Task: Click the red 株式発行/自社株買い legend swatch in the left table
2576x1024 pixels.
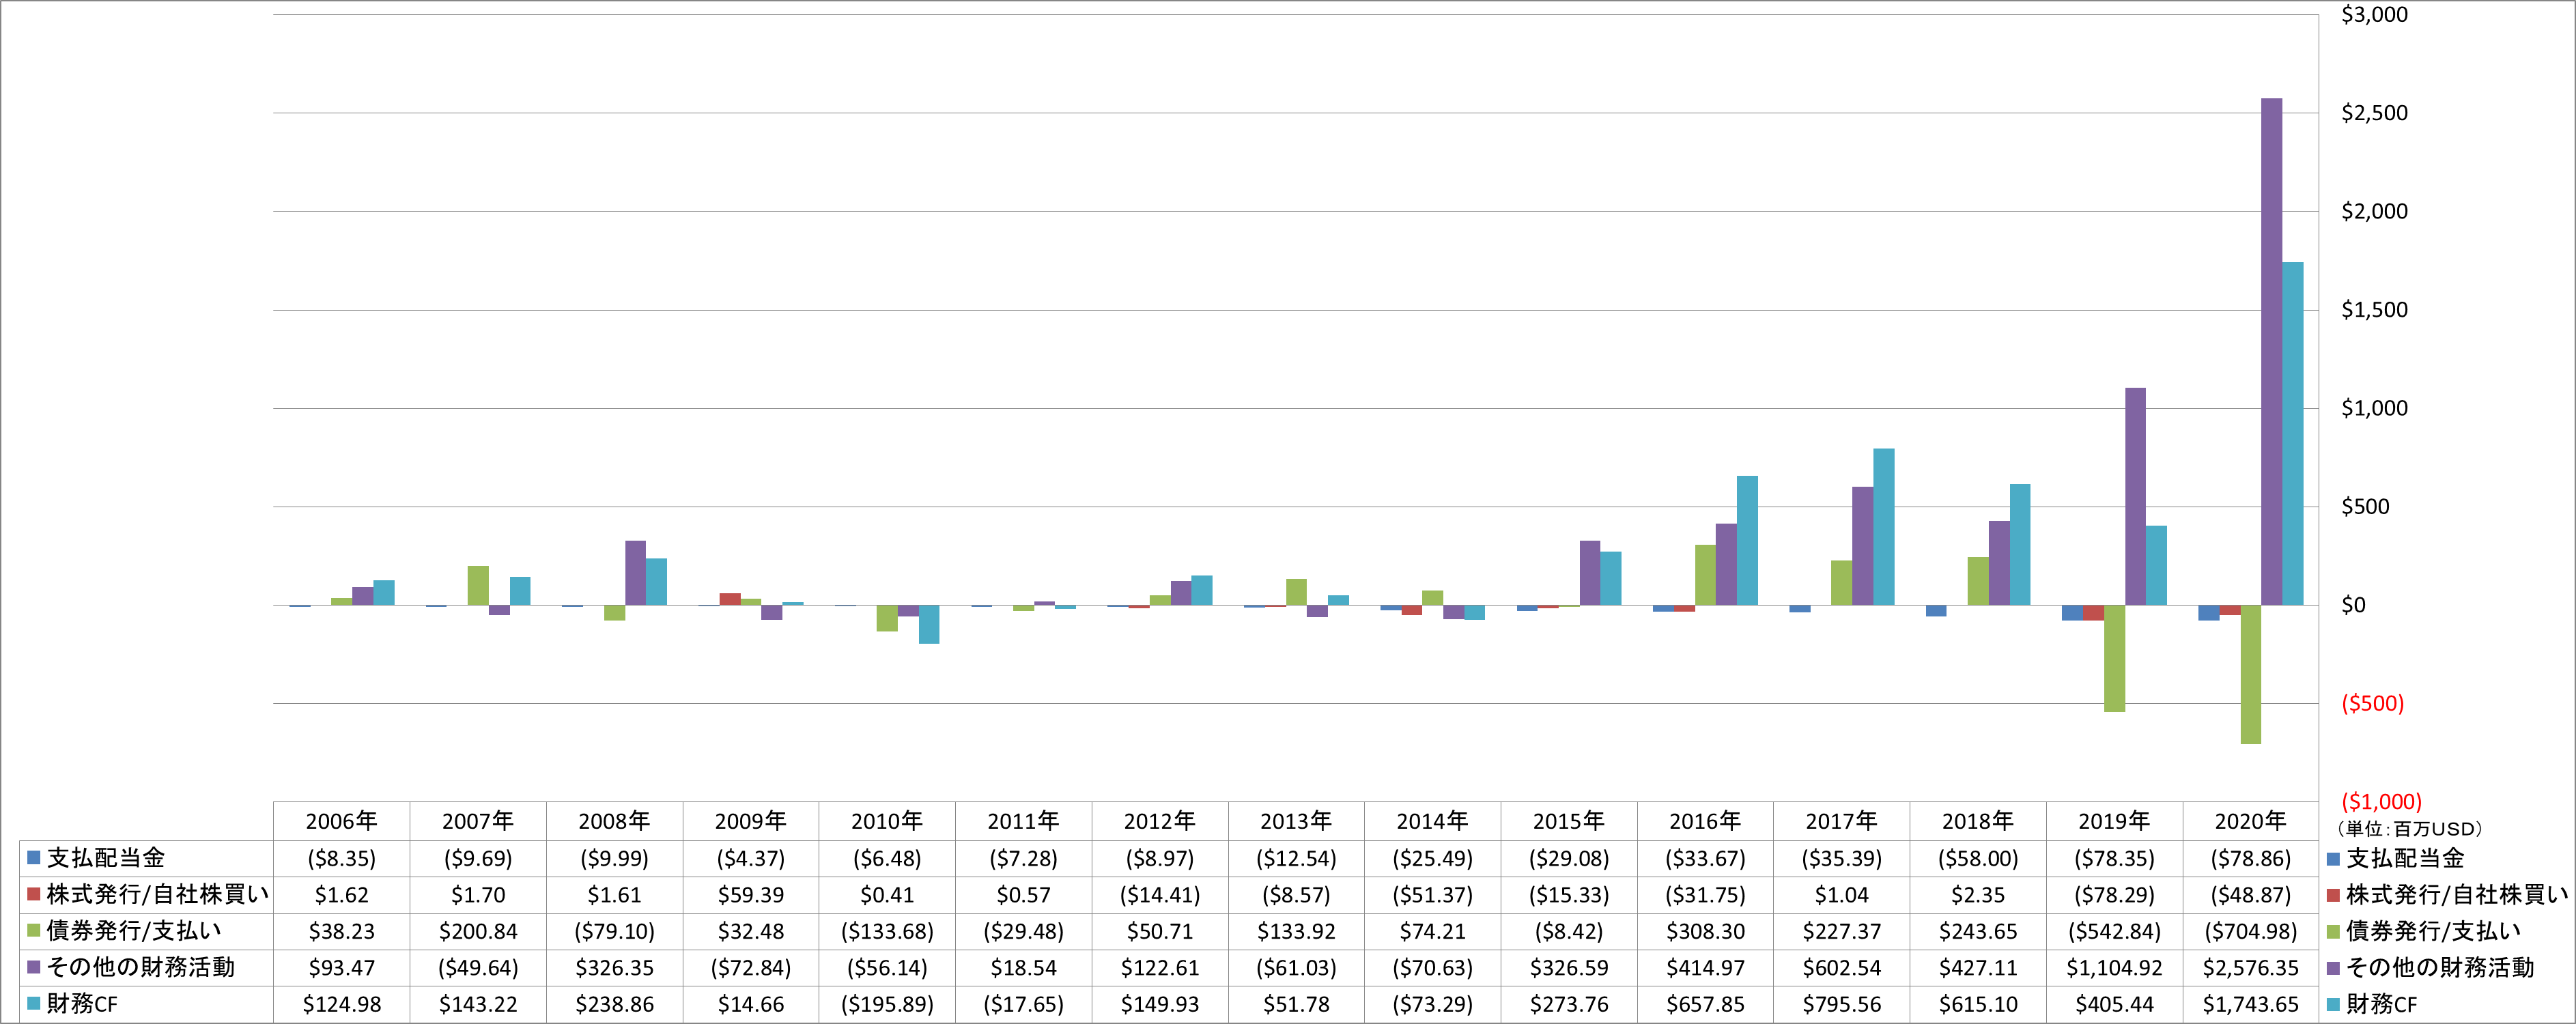Action: tap(33, 894)
